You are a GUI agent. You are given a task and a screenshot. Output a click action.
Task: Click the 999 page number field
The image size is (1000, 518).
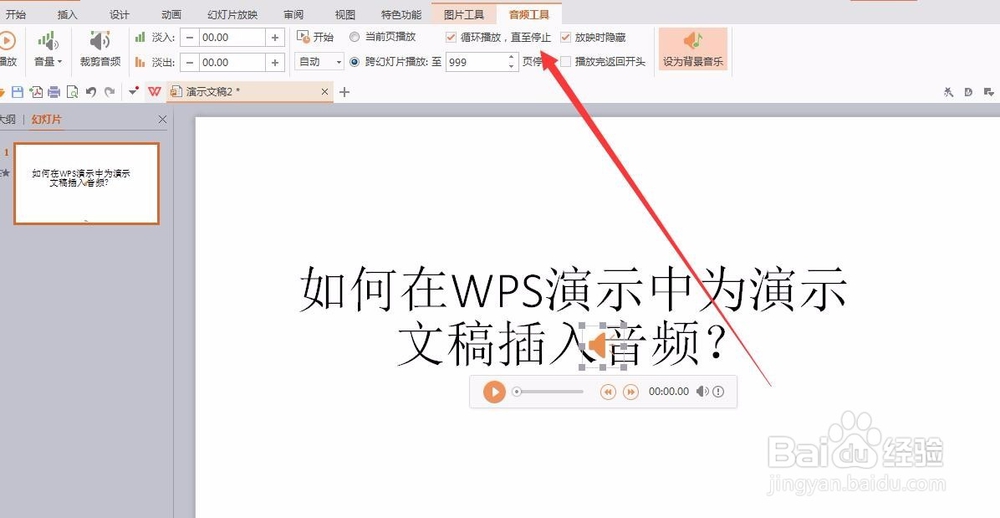[476, 62]
